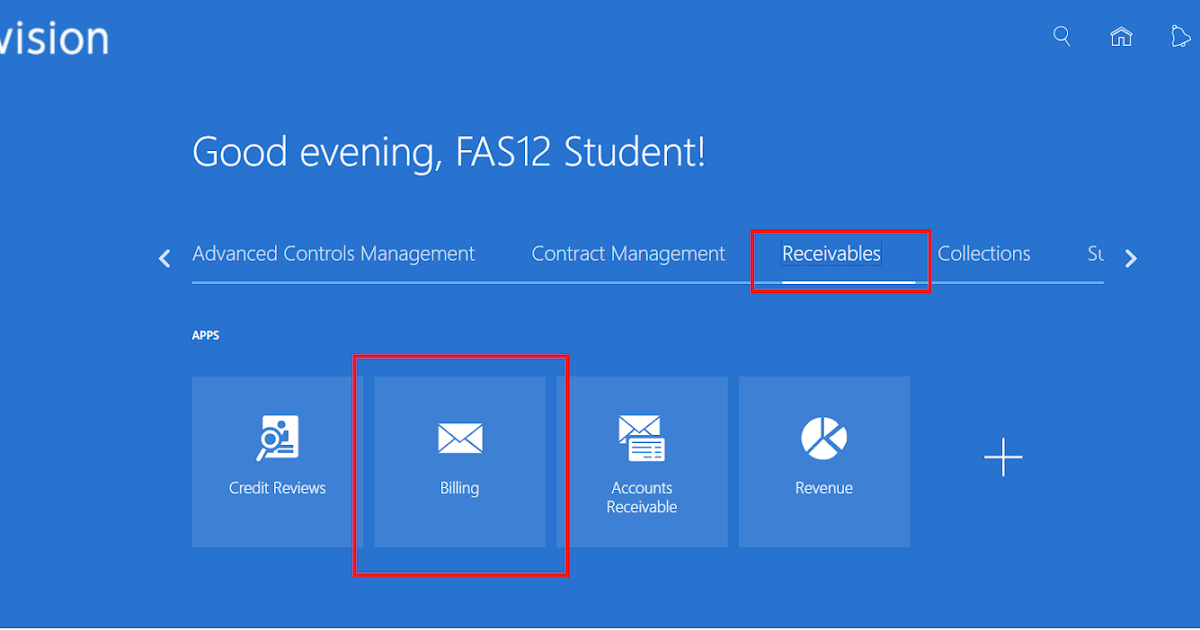Open the Collections tab
Image resolution: width=1200 pixels, height=630 pixels.
[984, 254]
